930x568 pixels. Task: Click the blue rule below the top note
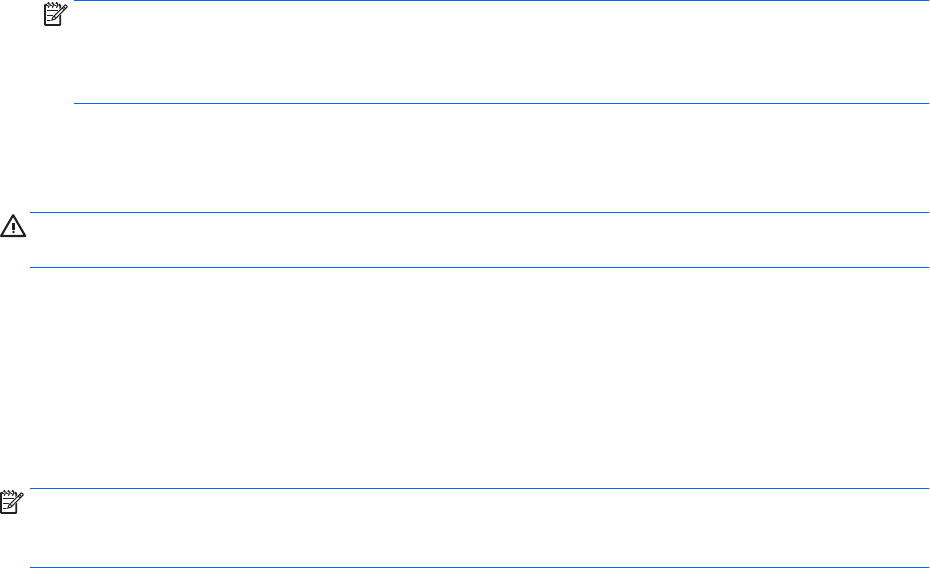coord(500,103)
